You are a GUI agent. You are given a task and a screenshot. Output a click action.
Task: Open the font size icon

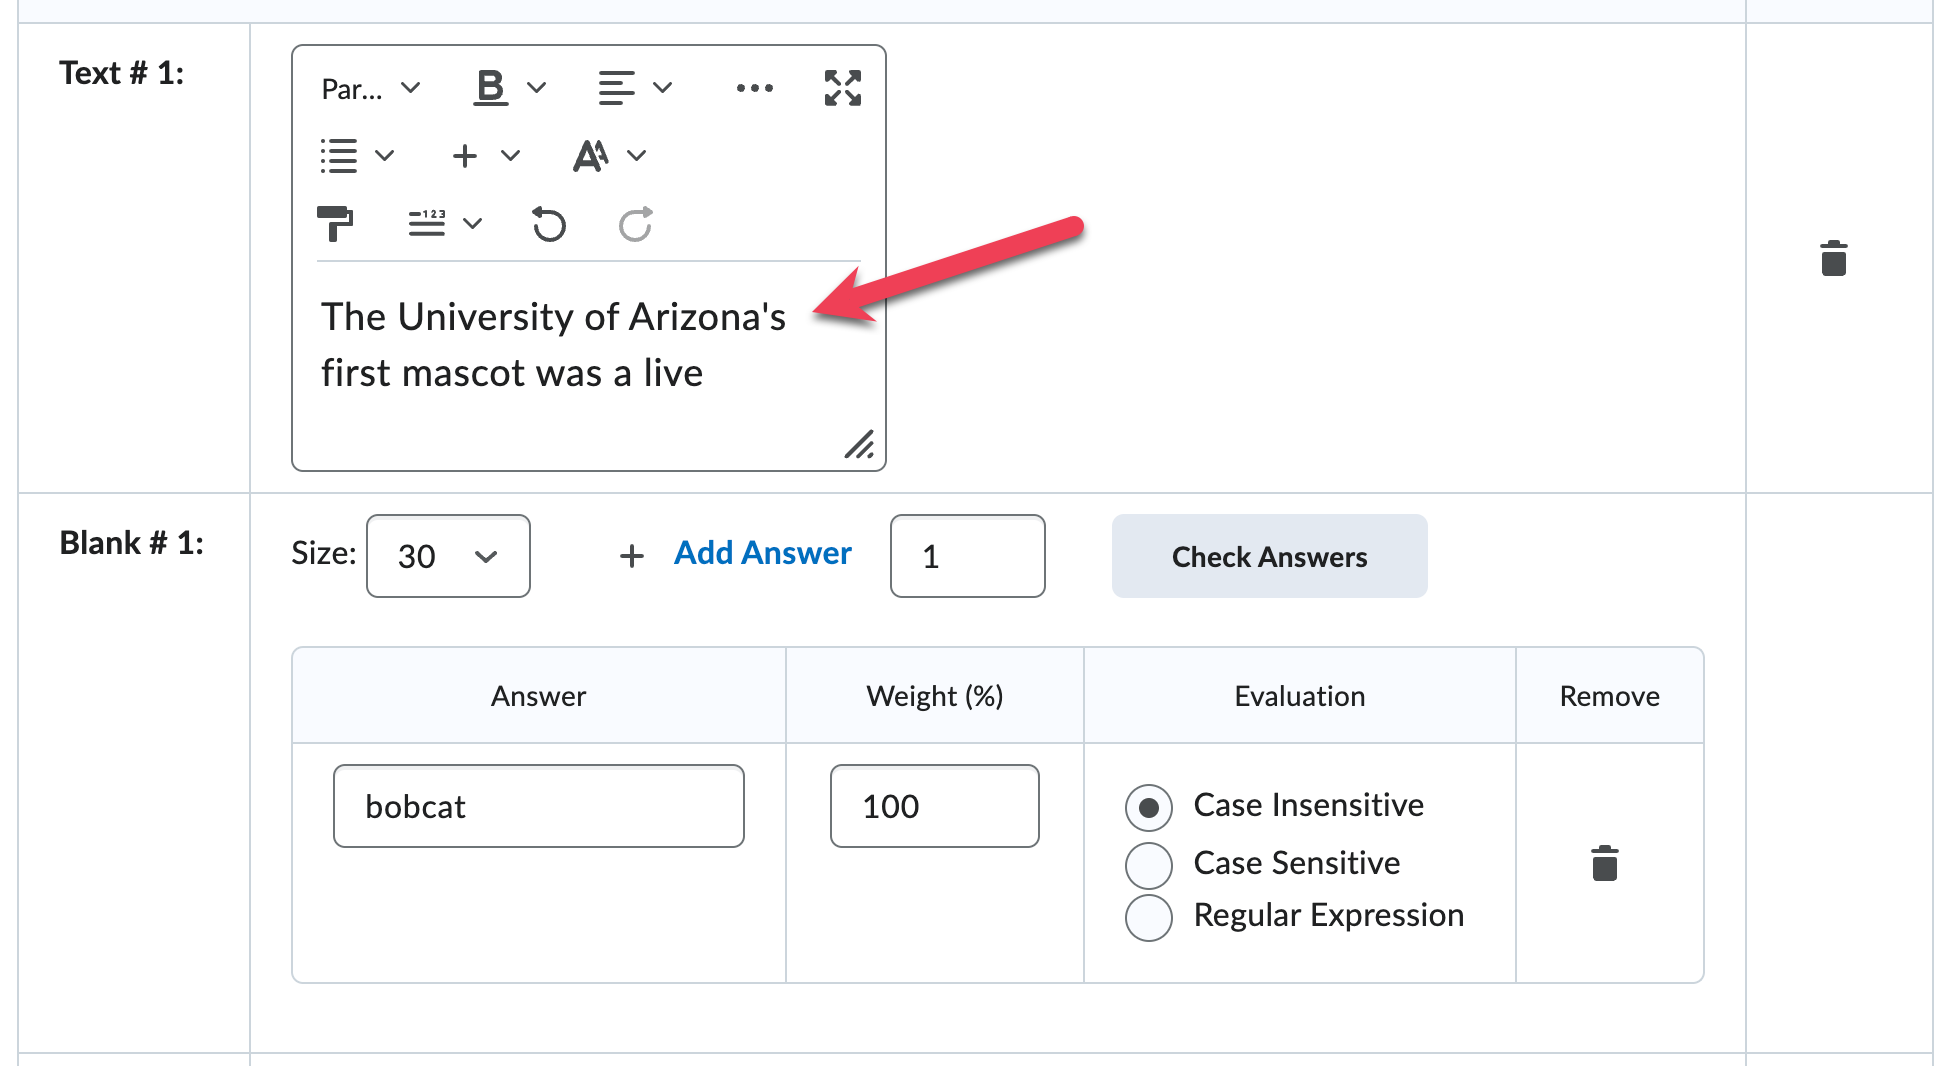591,156
